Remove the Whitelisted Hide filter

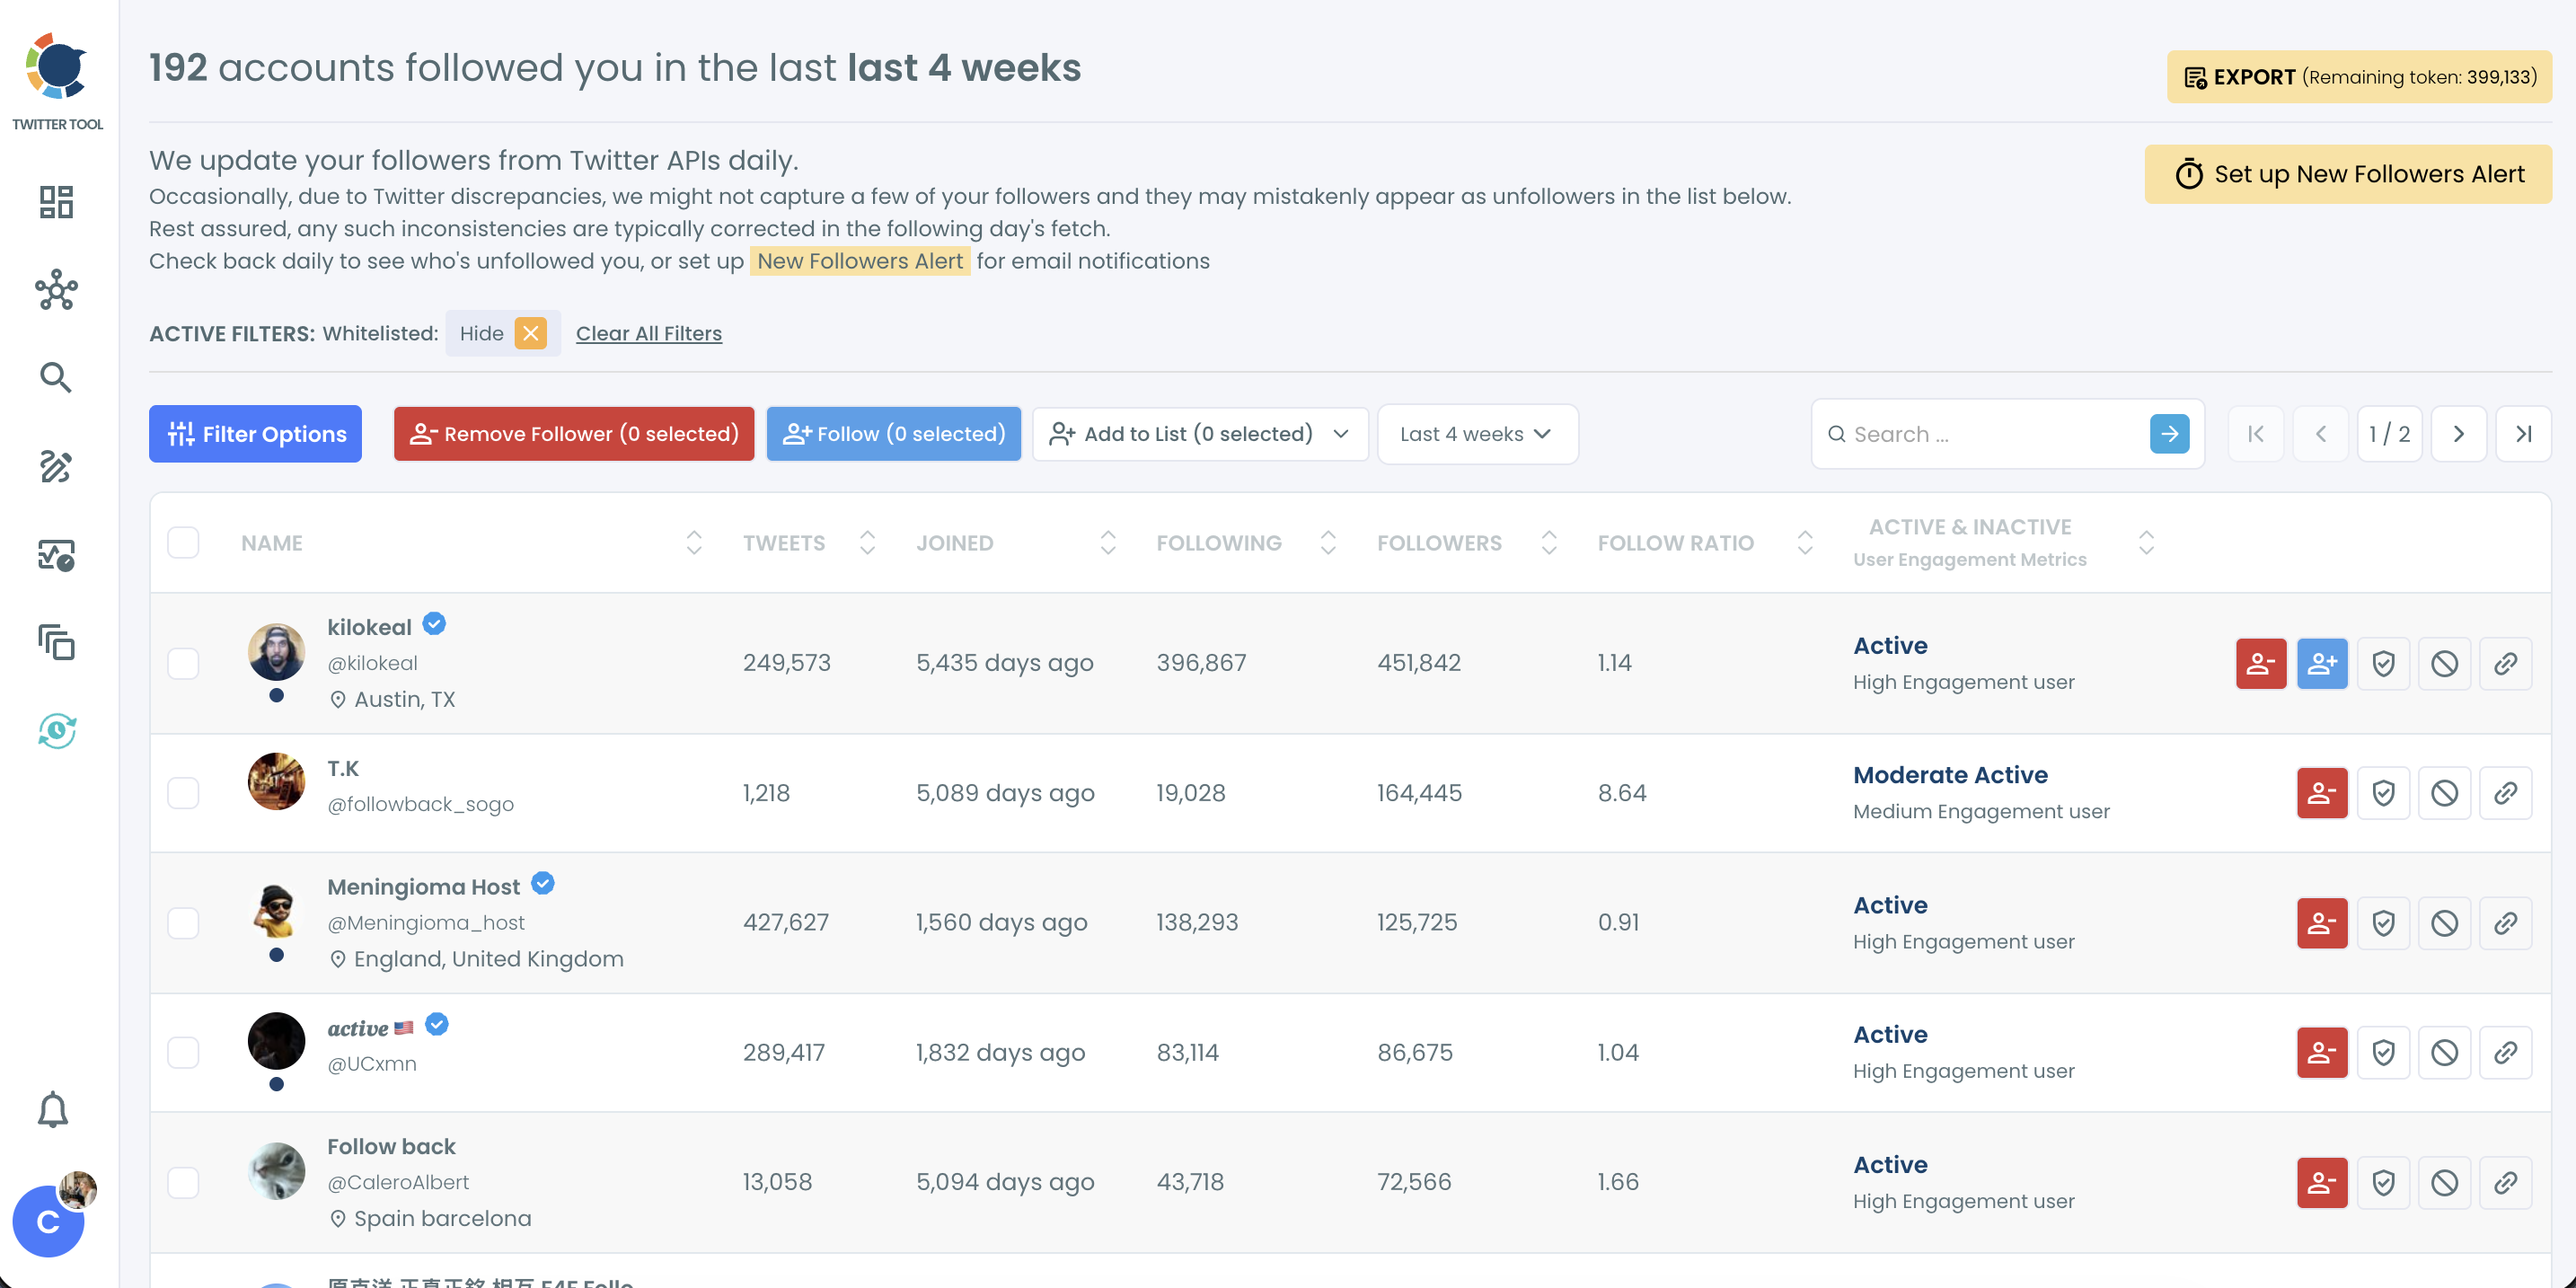pyautogui.click(x=531, y=333)
